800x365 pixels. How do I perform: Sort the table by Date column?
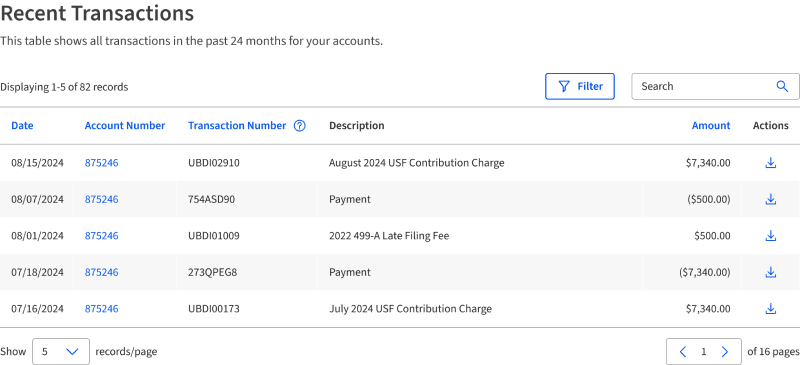point(22,126)
